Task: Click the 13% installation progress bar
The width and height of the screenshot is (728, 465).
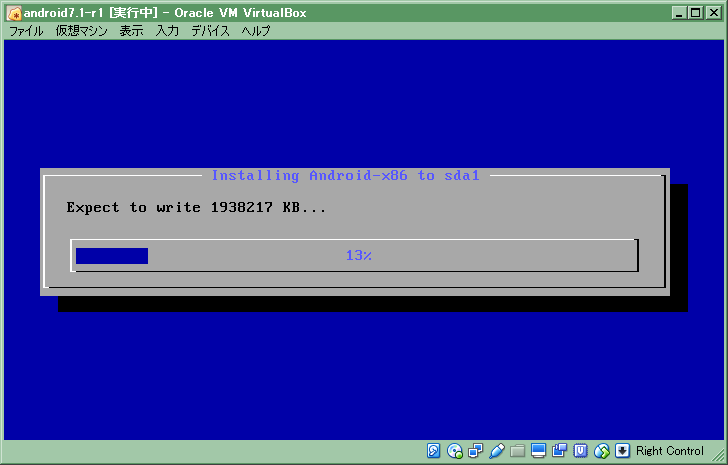Action: point(354,255)
